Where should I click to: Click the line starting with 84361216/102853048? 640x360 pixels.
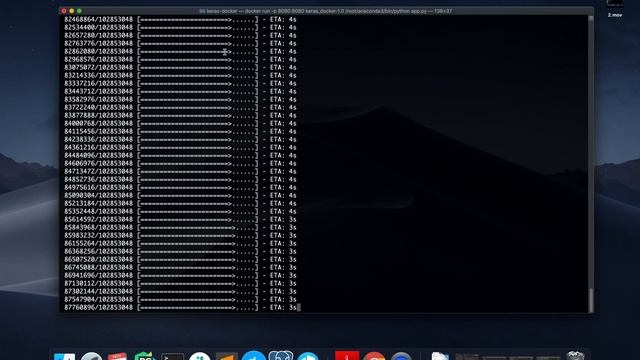coord(180,147)
